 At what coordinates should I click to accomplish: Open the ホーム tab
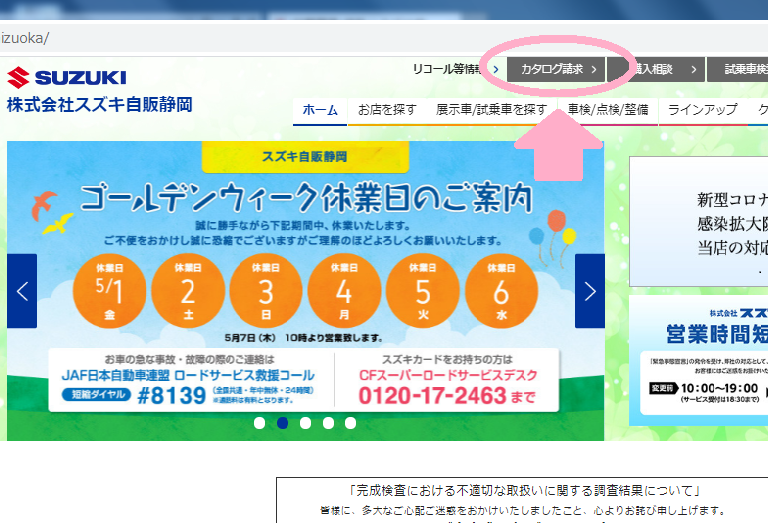click(320, 111)
